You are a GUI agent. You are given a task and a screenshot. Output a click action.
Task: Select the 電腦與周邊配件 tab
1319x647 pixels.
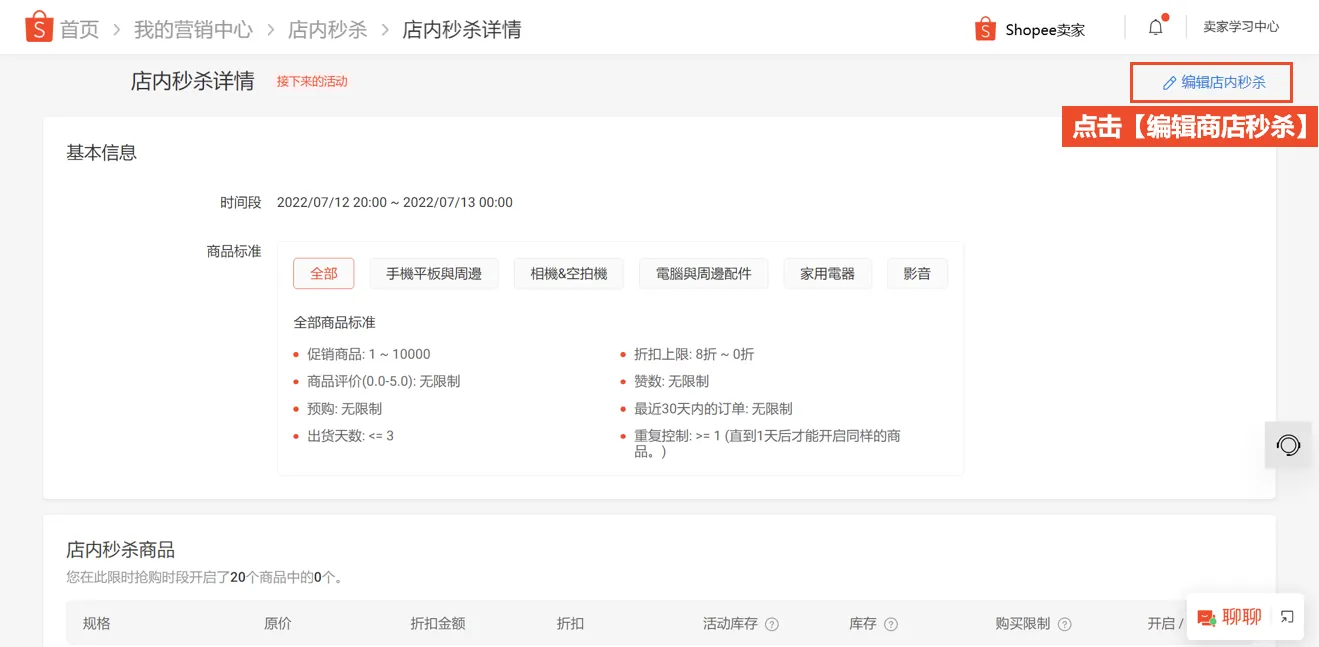coord(703,273)
